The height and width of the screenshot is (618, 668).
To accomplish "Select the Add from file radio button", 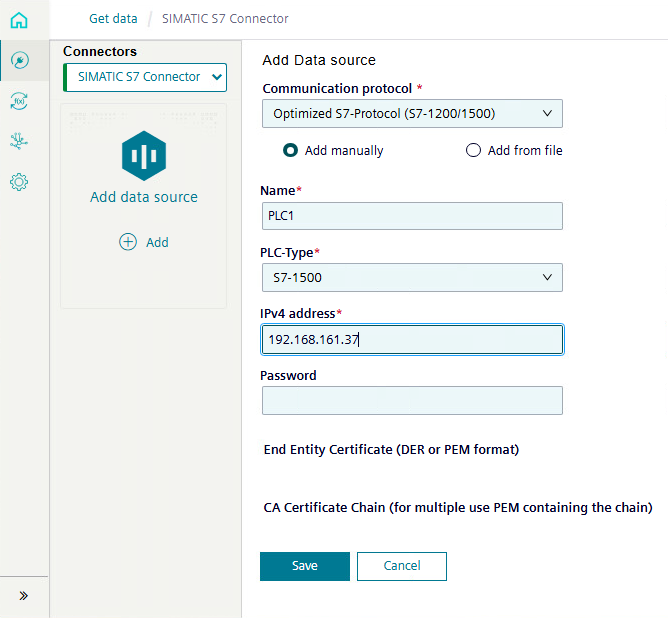I will 473,150.
